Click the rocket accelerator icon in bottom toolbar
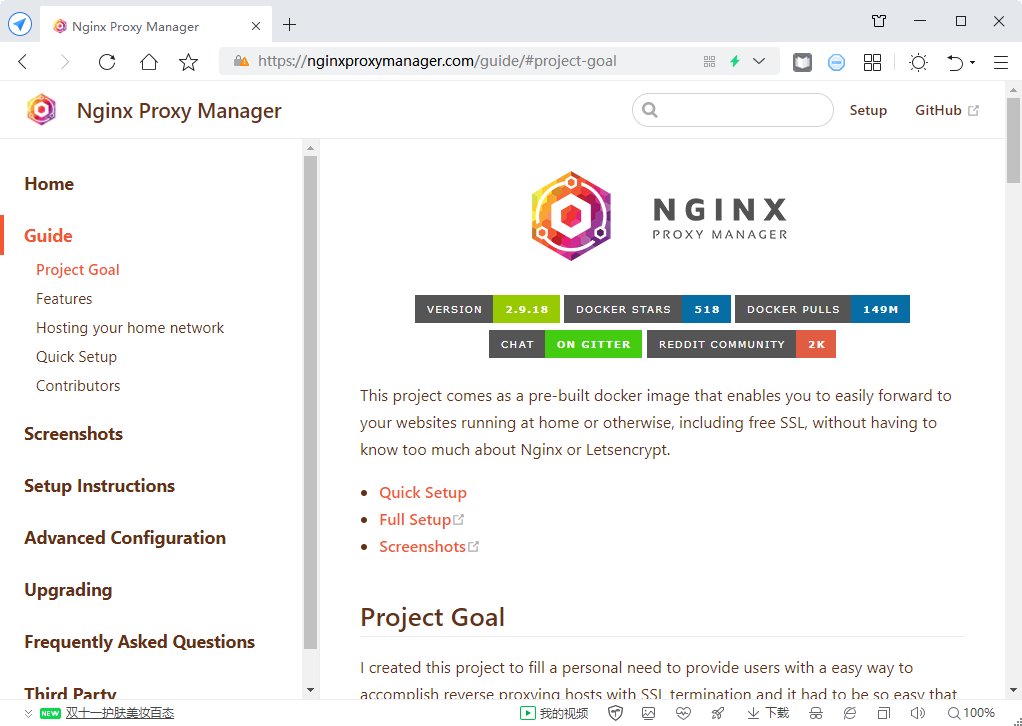This screenshot has height=726, width=1022. click(717, 712)
